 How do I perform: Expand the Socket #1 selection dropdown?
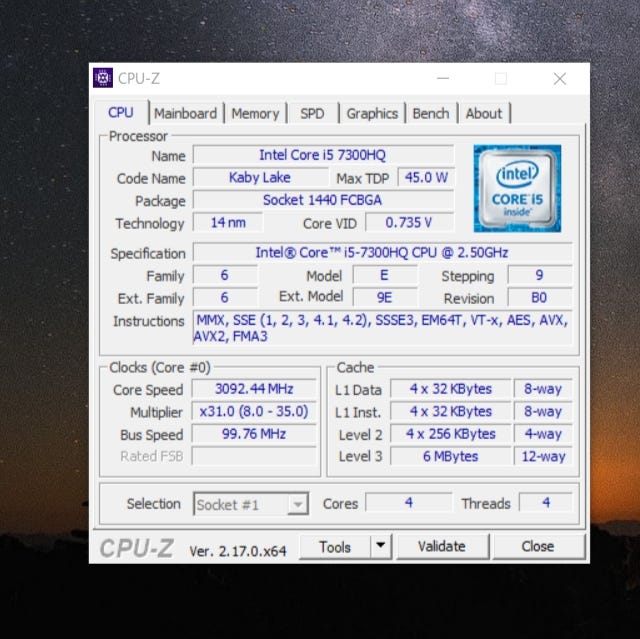[297, 505]
